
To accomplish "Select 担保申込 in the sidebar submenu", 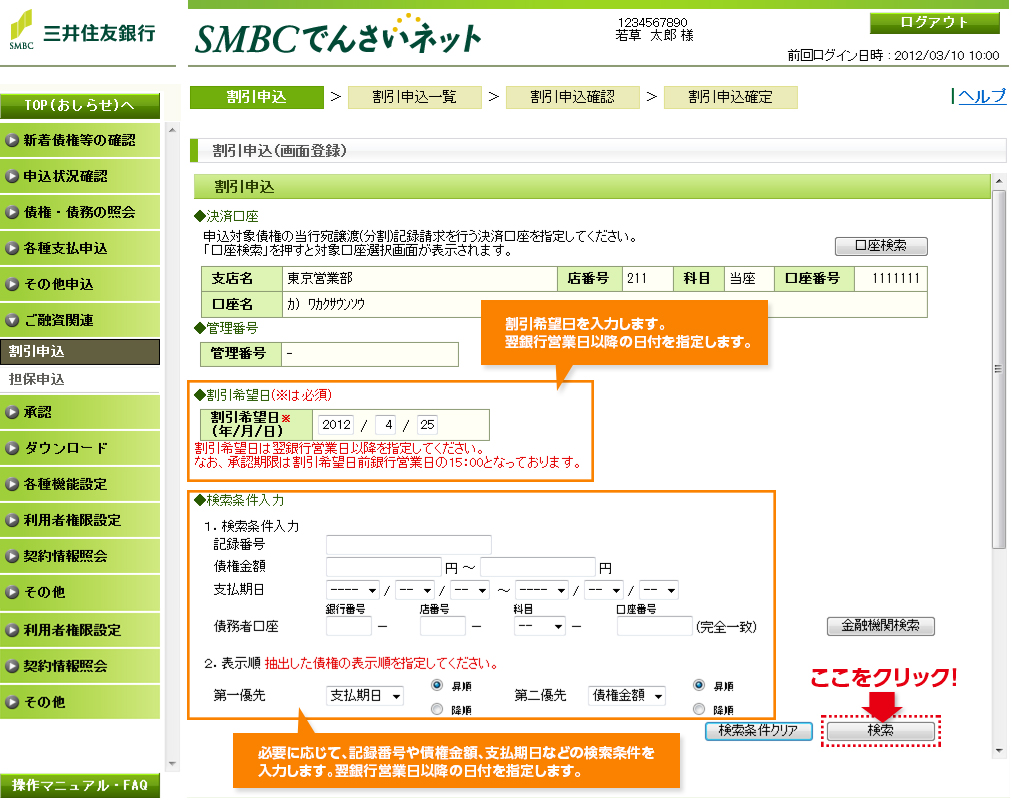I will (x=80, y=379).
